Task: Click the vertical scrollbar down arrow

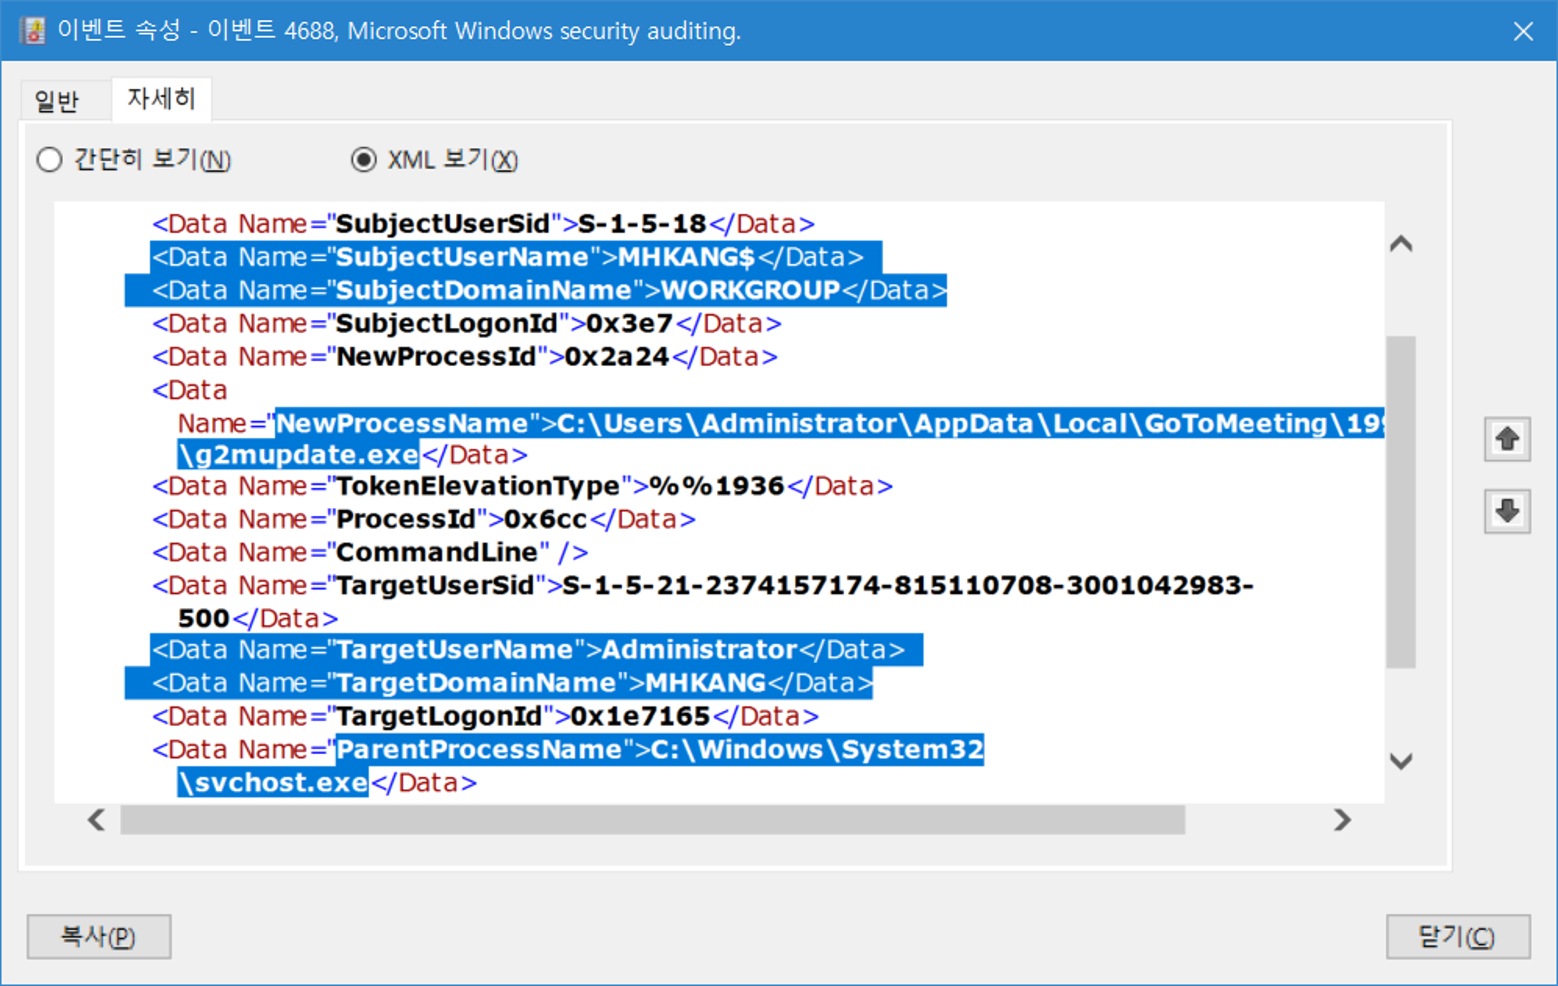Action: click(1401, 761)
